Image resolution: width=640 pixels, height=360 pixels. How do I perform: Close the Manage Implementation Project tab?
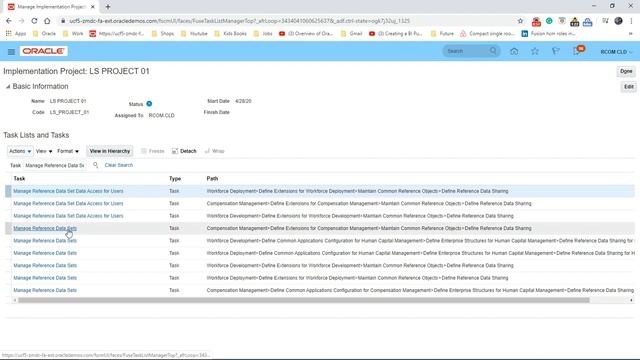tap(93, 7)
